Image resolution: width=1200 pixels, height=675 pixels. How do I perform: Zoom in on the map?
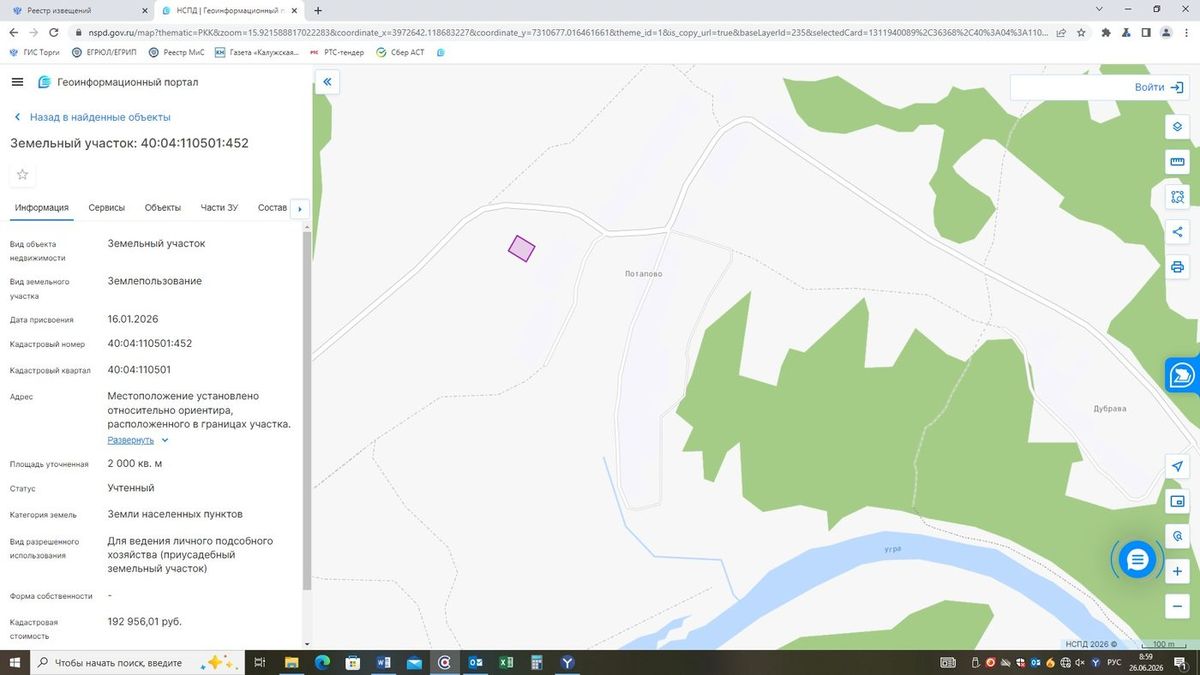1177,571
